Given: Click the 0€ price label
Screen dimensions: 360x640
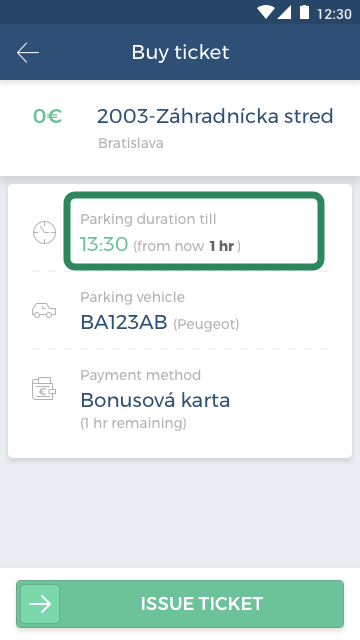Looking at the screenshot, I should [x=47, y=116].
